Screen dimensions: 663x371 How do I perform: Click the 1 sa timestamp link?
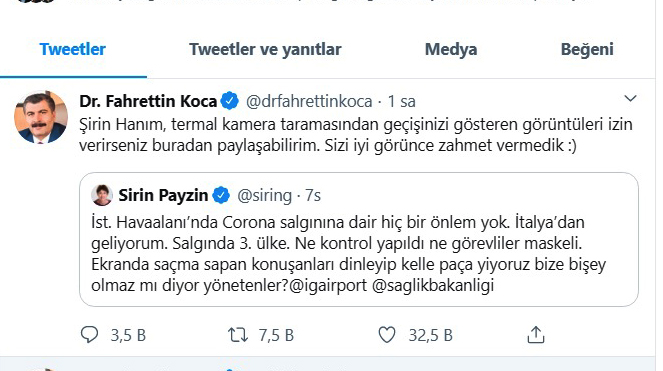point(402,102)
